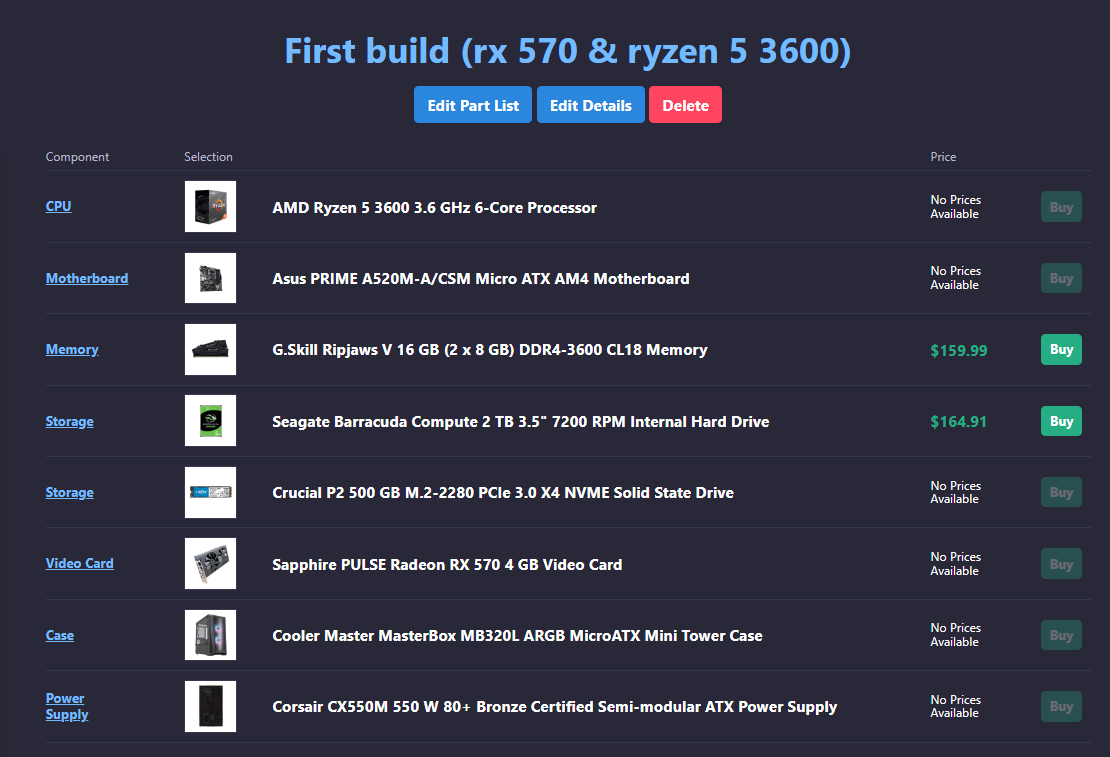Screen dimensions: 1110x757
Task: Select Sapphire PULSE Radeon RX 570 name
Action: click(x=447, y=564)
